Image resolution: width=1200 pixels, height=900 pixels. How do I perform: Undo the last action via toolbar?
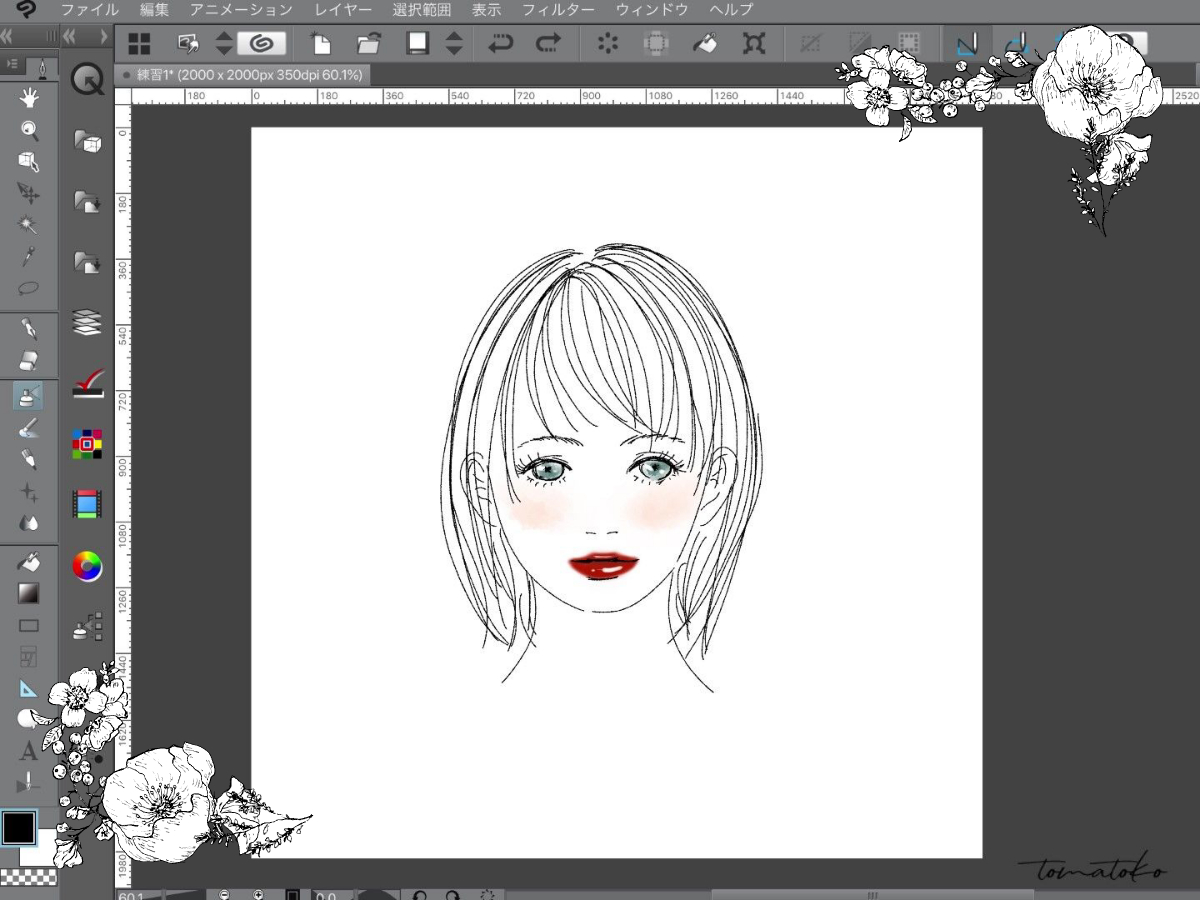tap(500, 43)
